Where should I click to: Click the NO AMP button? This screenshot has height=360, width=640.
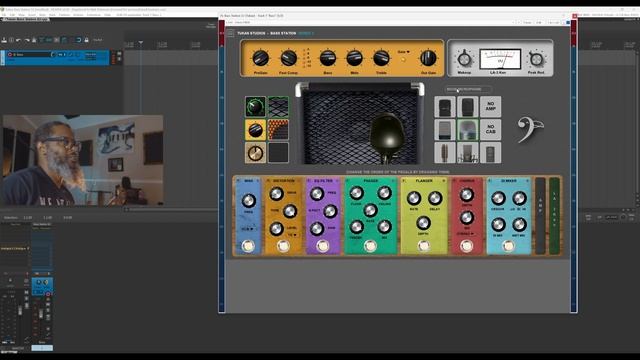pos(491,107)
